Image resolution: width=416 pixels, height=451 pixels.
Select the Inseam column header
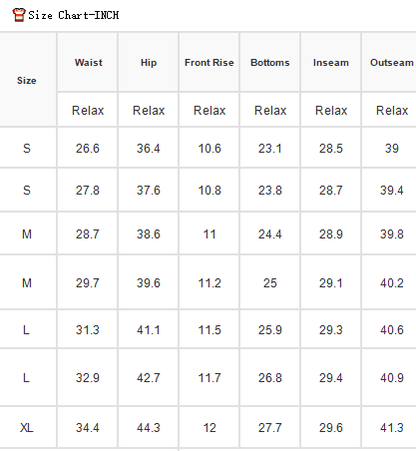point(331,63)
